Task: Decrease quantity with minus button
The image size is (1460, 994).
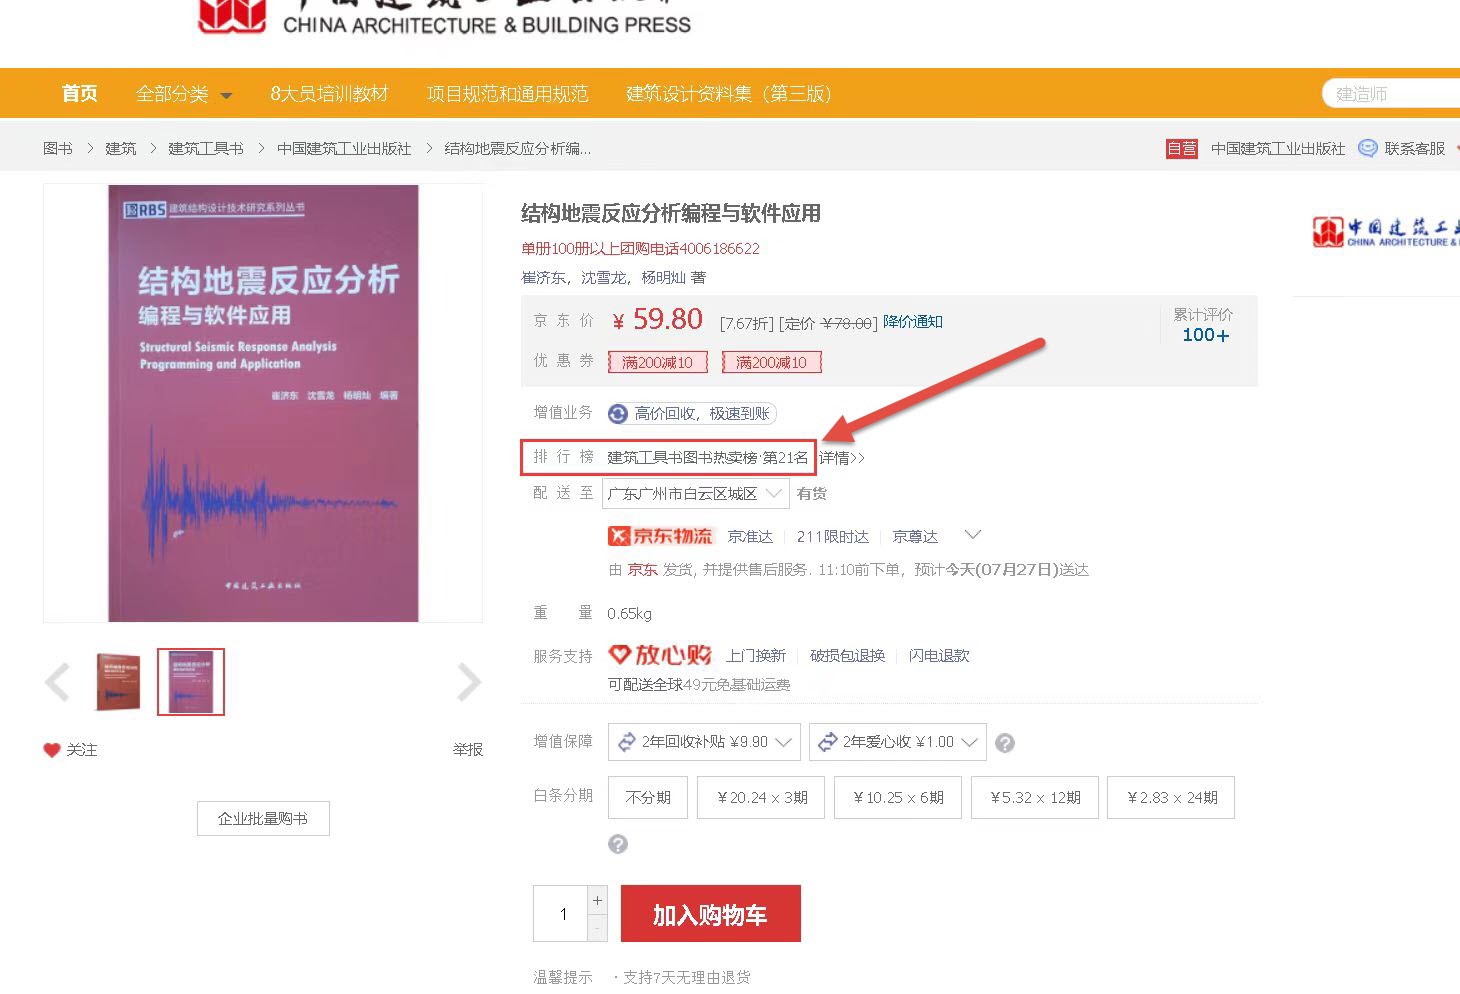Action: 597,928
